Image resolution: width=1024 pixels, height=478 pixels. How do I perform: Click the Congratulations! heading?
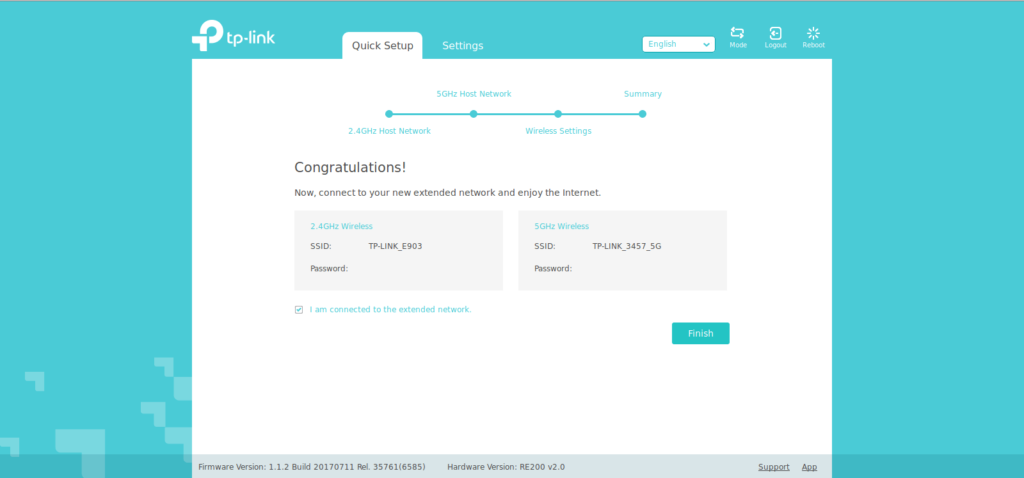coord(350,167)
